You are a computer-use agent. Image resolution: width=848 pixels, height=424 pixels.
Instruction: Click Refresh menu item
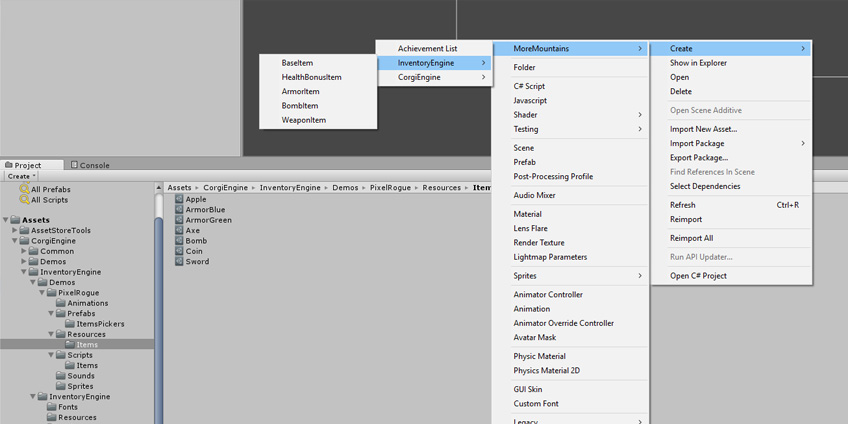[731, 205]
